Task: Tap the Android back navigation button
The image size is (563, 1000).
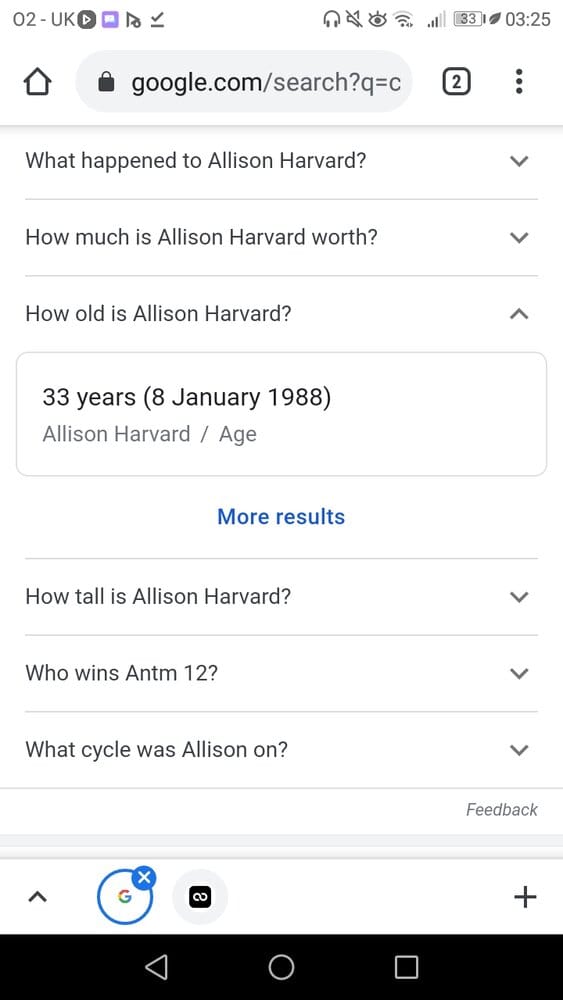Action: pyautogui.click(x=157, y=967)
